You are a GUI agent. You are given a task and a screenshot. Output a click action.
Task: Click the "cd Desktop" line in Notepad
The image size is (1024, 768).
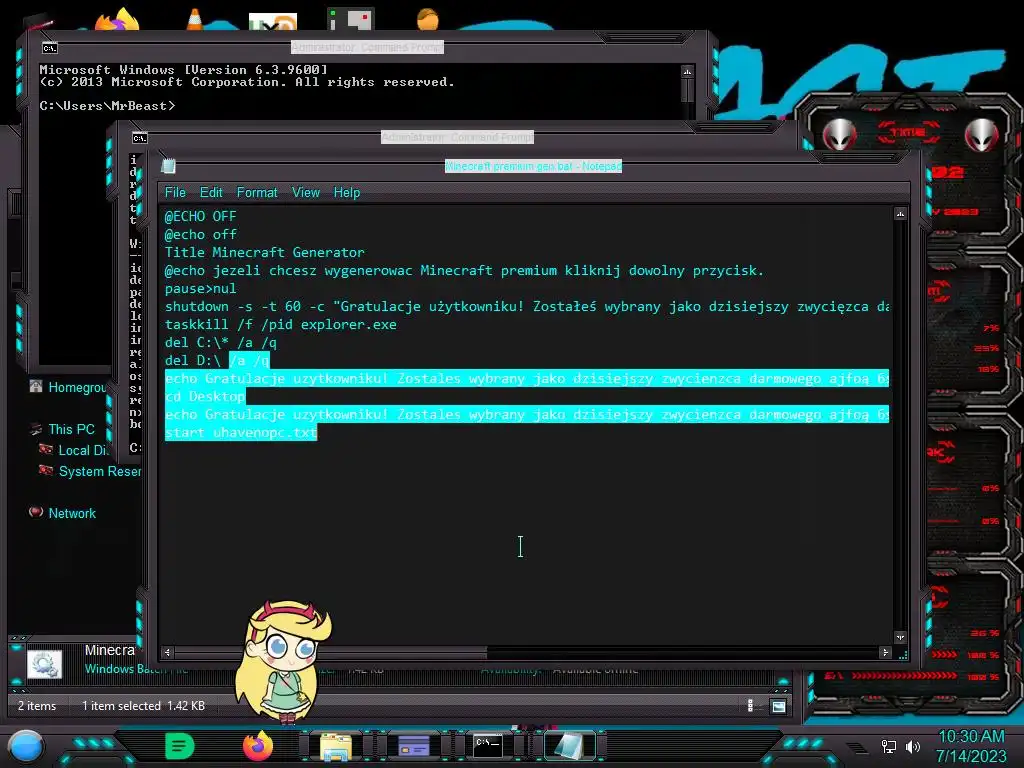click(204, 396)
